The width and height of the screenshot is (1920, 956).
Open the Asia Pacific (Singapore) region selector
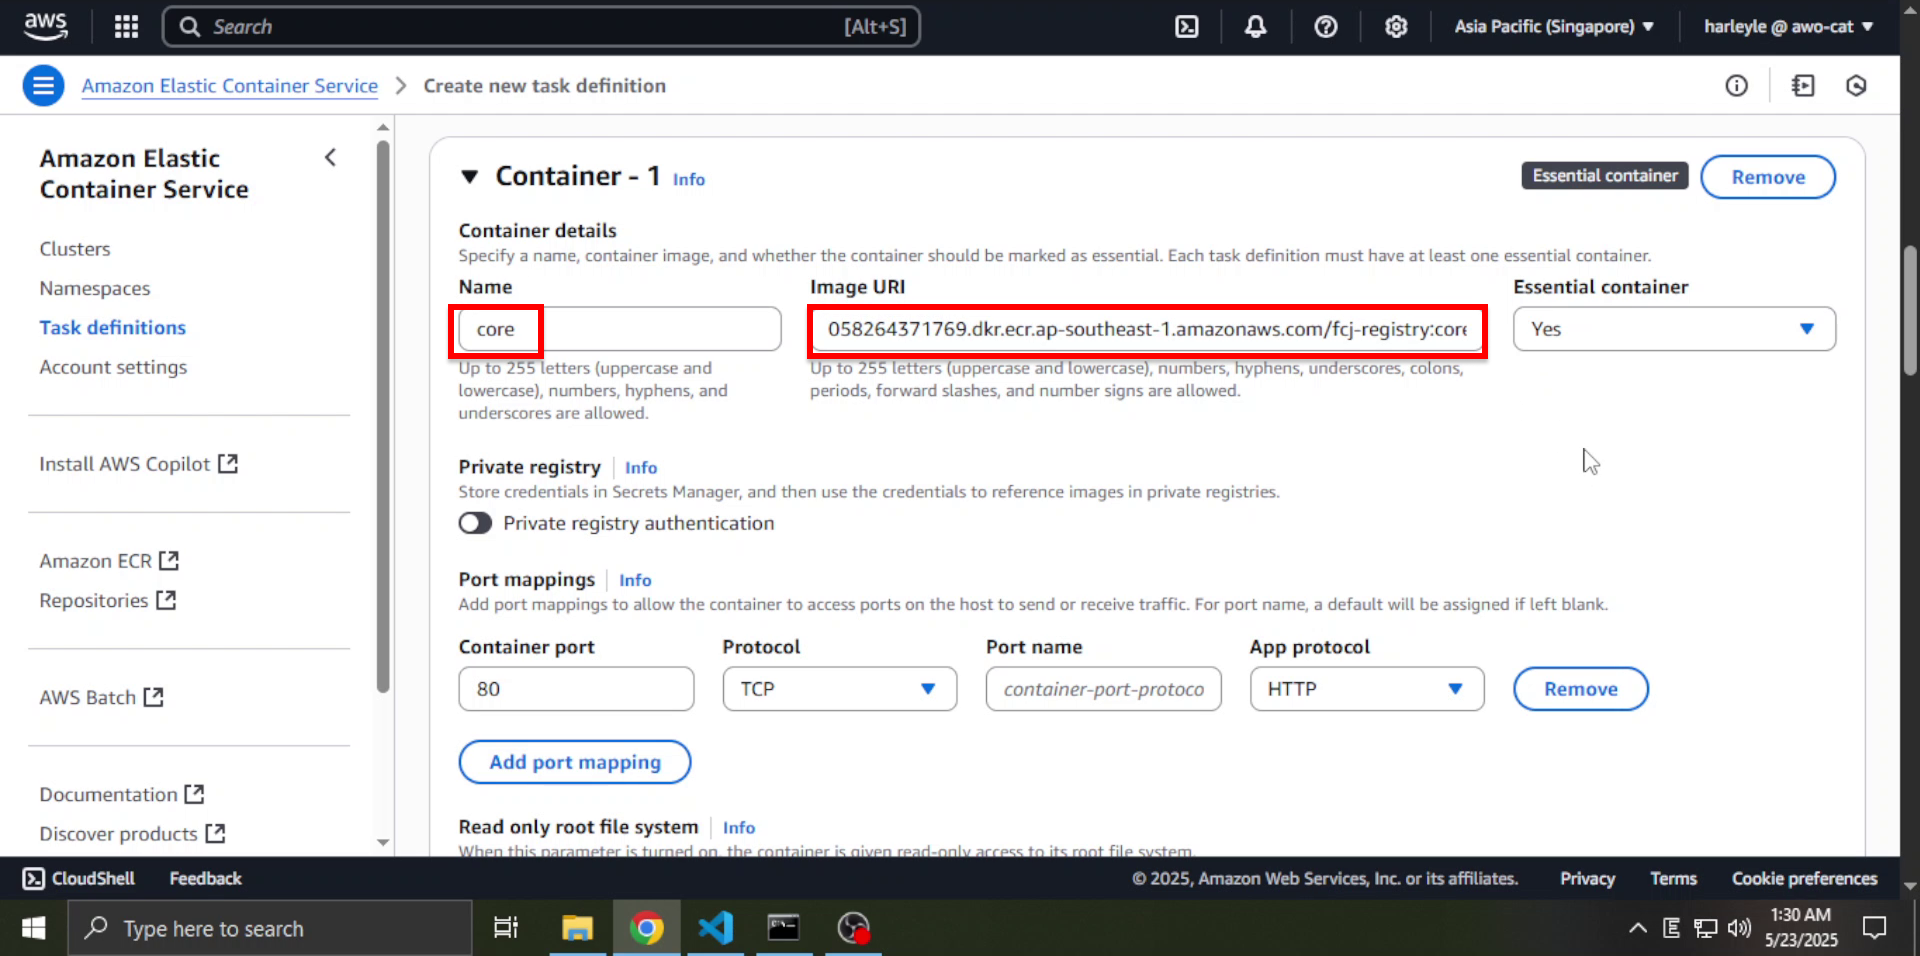click(x=1553, y=27)
